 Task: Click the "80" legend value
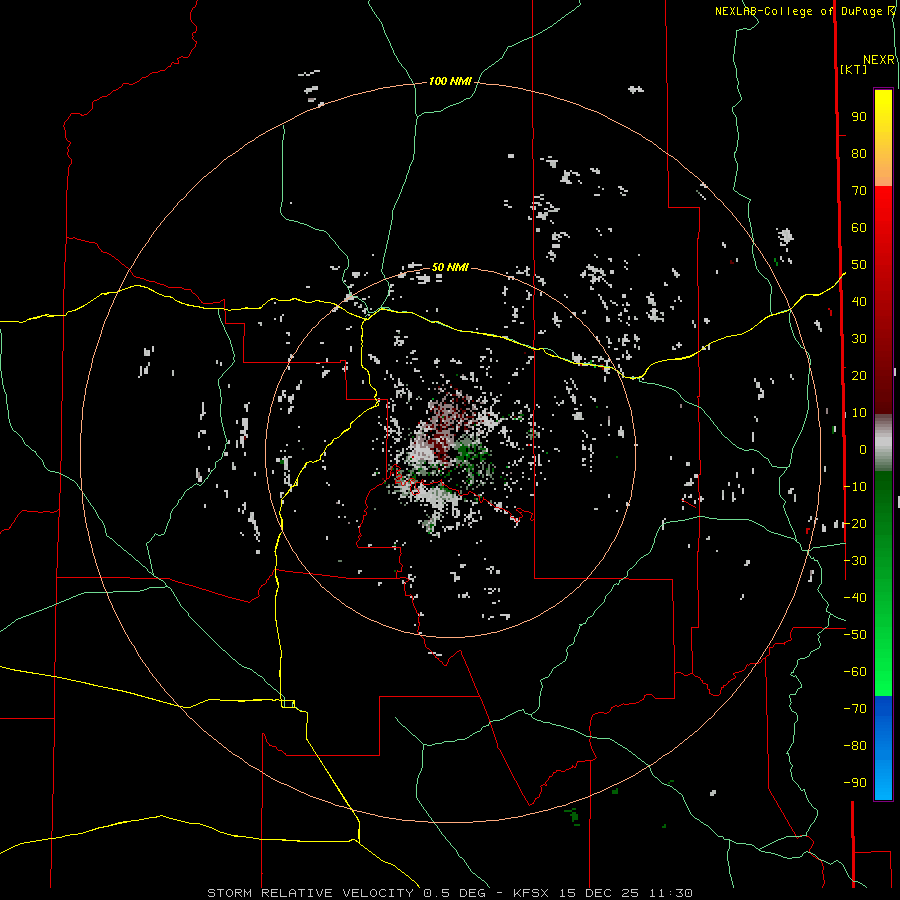(859, 153)
